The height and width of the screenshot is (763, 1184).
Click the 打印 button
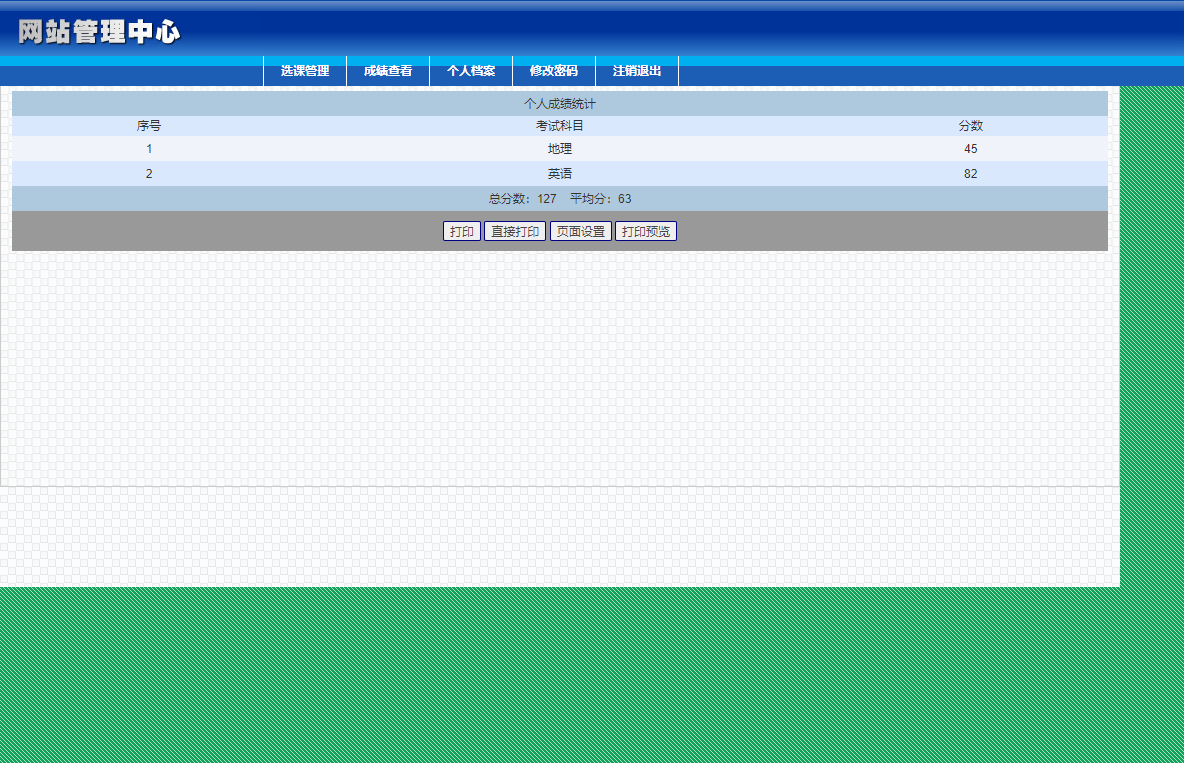(x=461, y=231)
